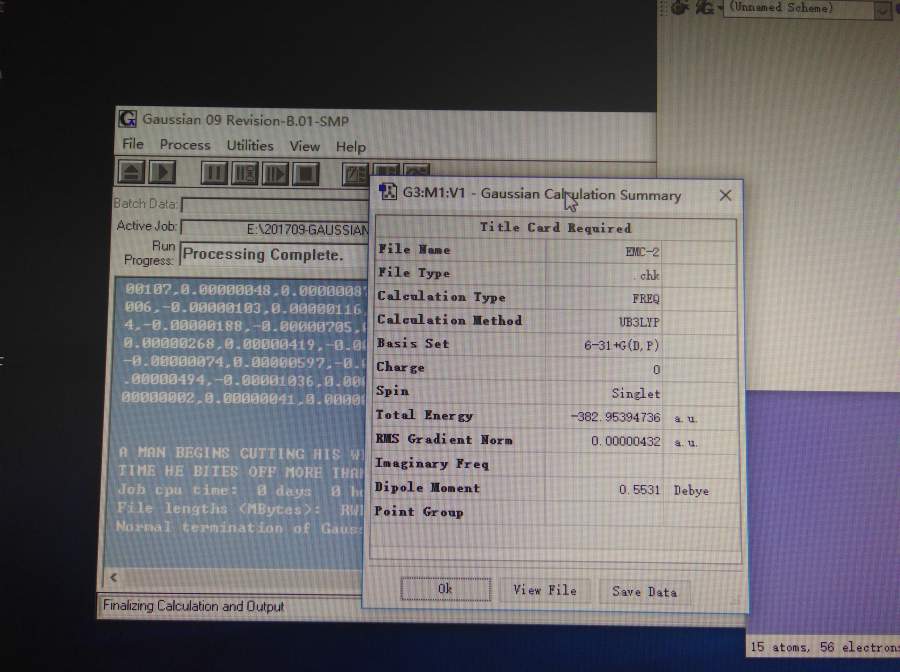Click the File Name value 'EMC-2'

pyautogui.click(x=642, y=252)
